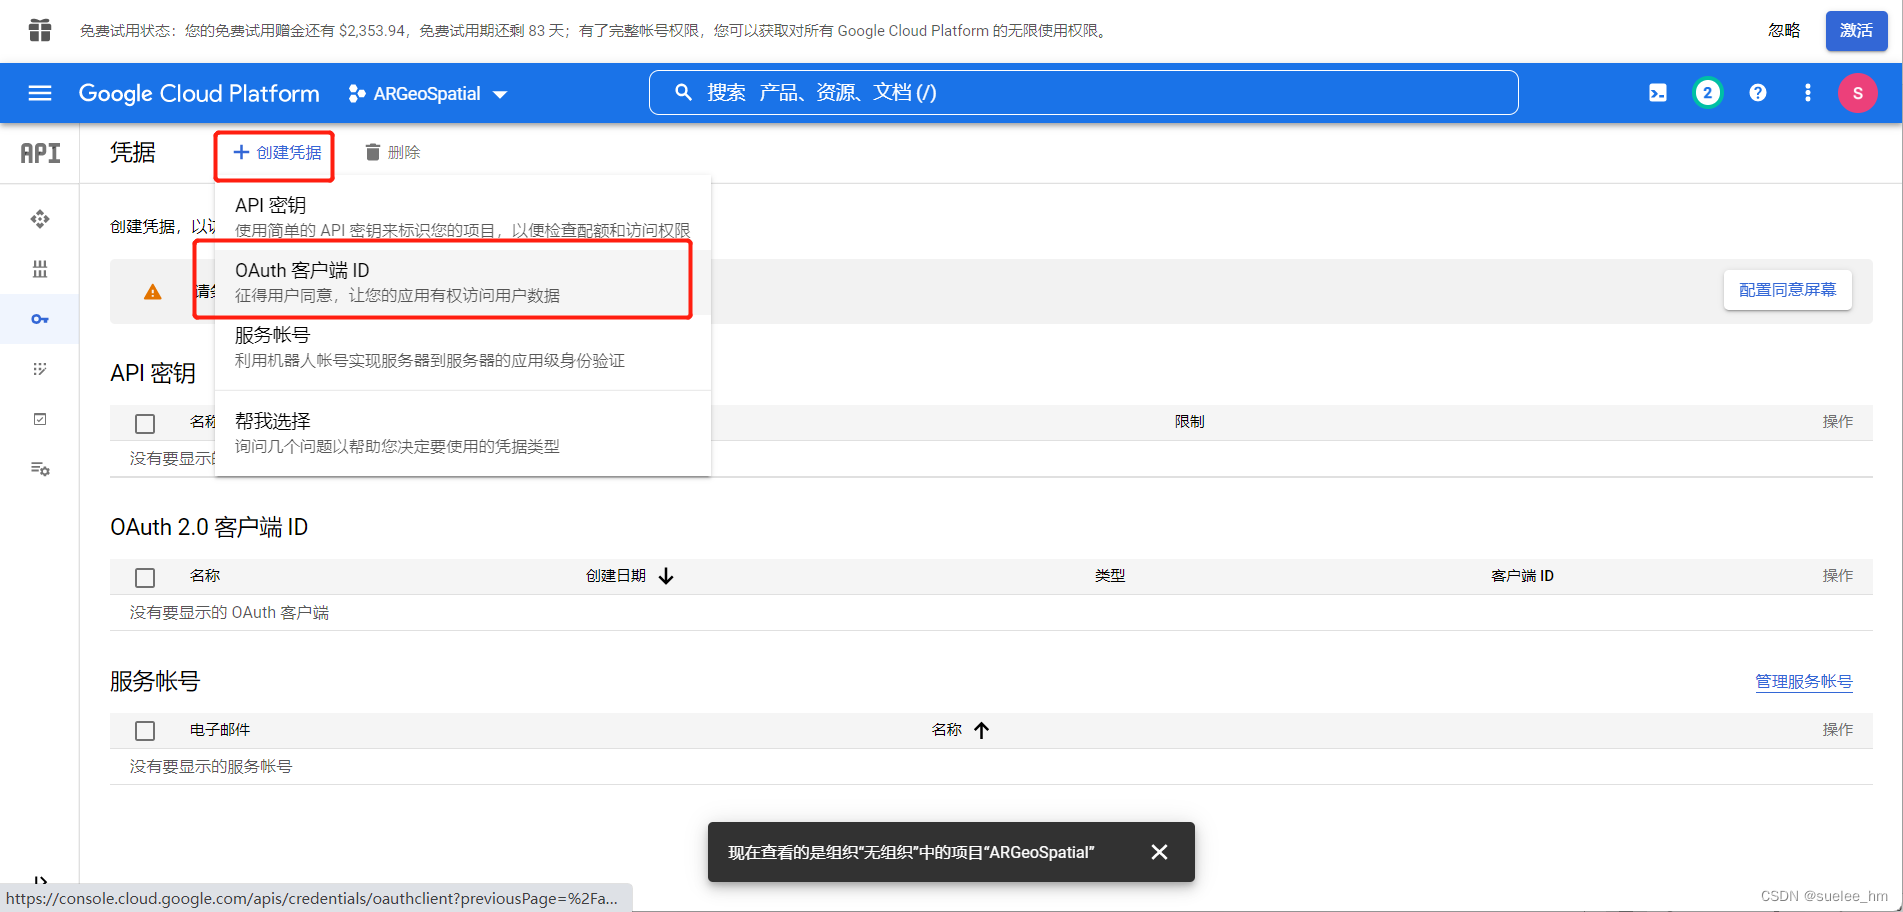1903x912 pixels.
Task: Click the project hexagon icon beside ARGeoSpatial
Action: pos(356,93)
